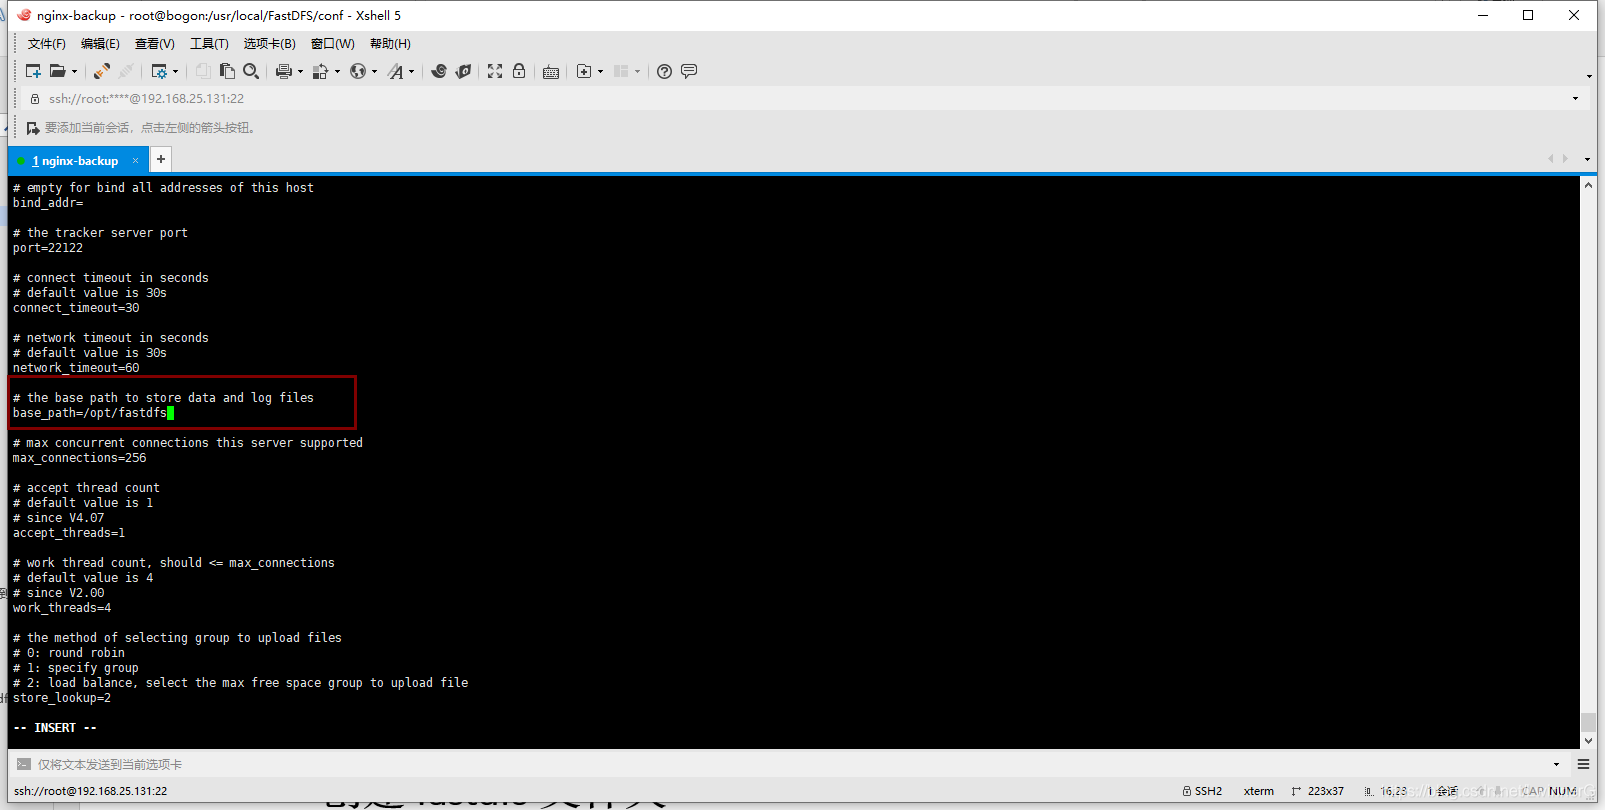Click the terminal scrollbar down arrow
This screenshot has width=1605, height=810.
(1588, 741)
